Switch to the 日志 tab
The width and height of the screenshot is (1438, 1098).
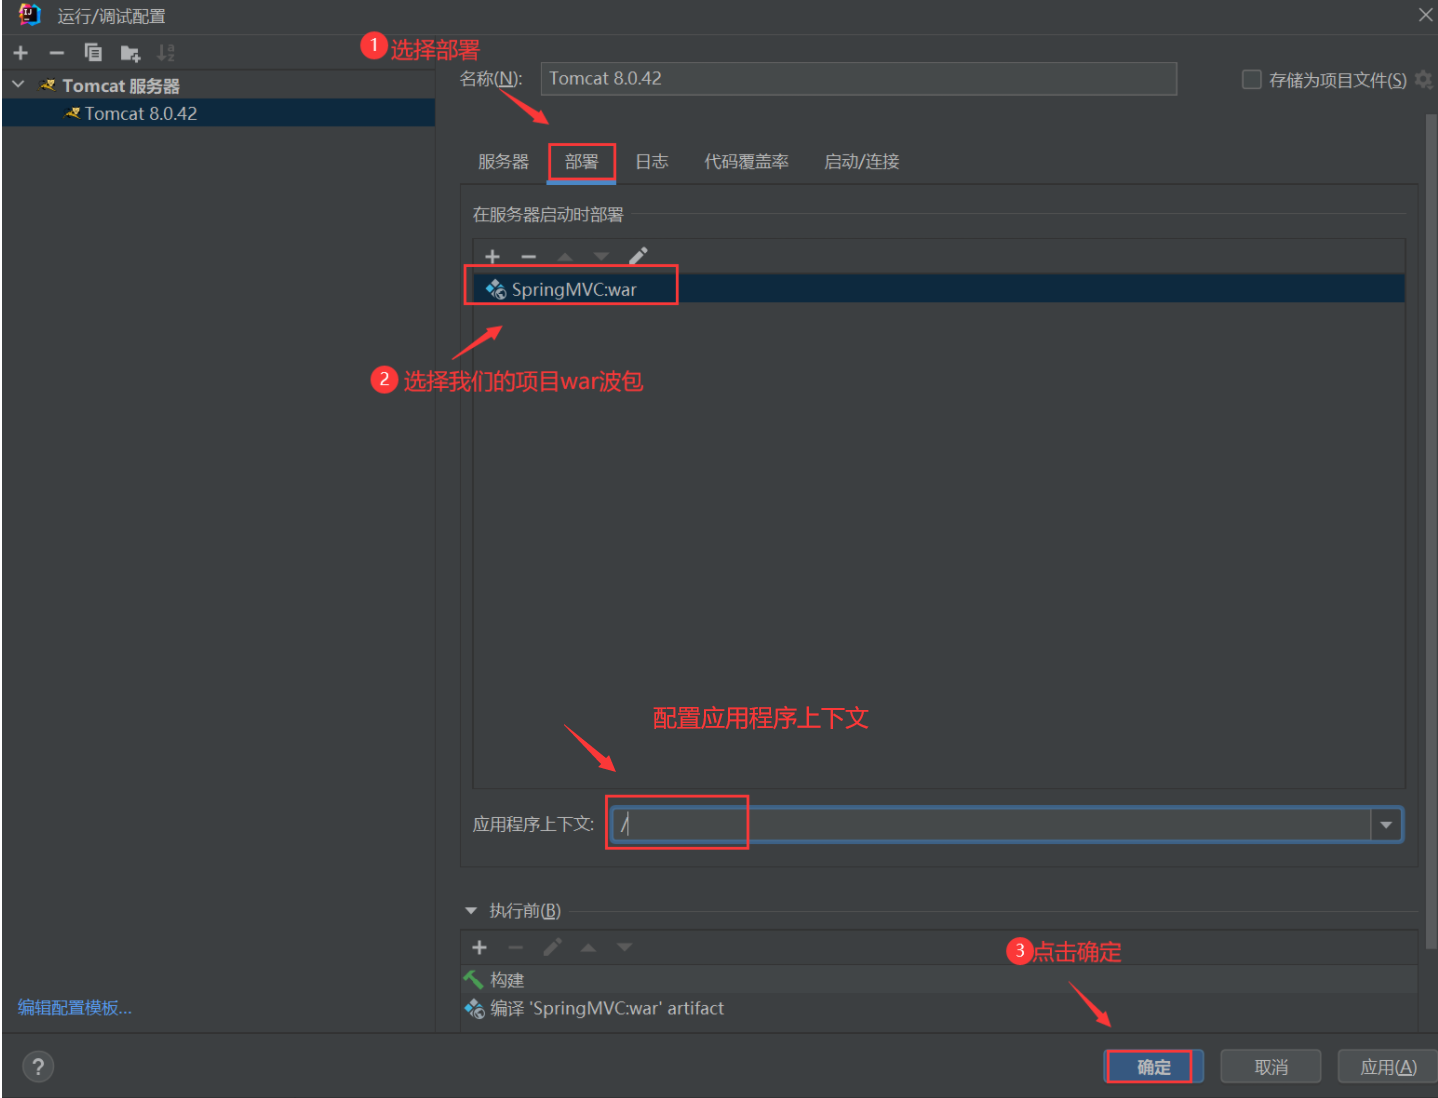(x=652, y=162)
